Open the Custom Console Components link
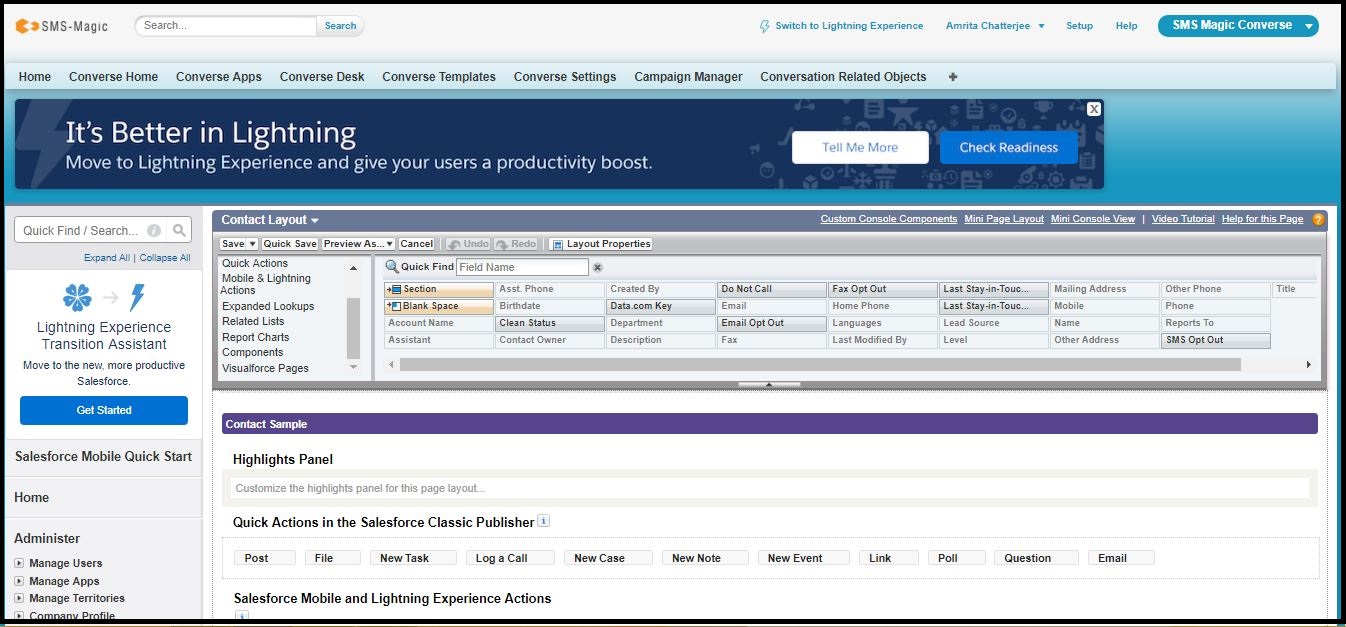 coord(889,219)
